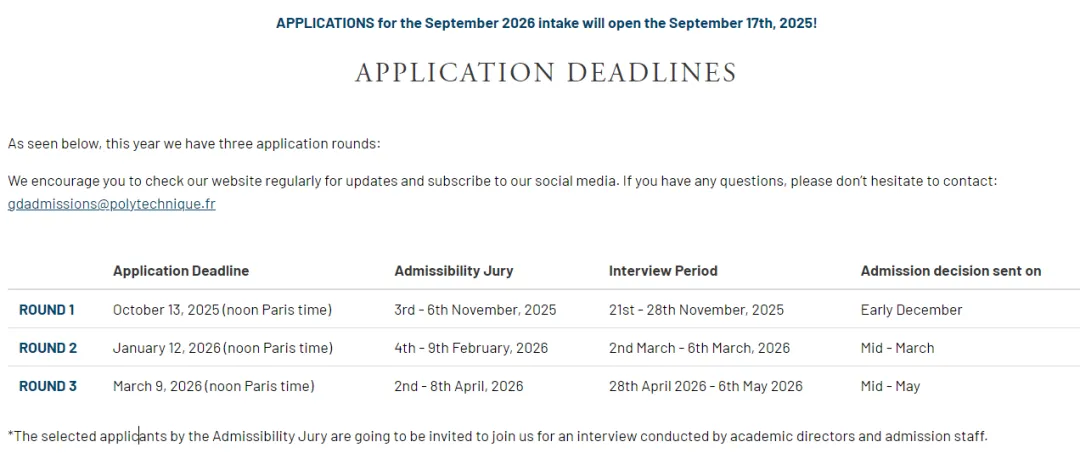This screenshot has height=453, width=1080.
Task: Click the 3rd - 6th November, 2025 cell
Action: pos(475,310)
